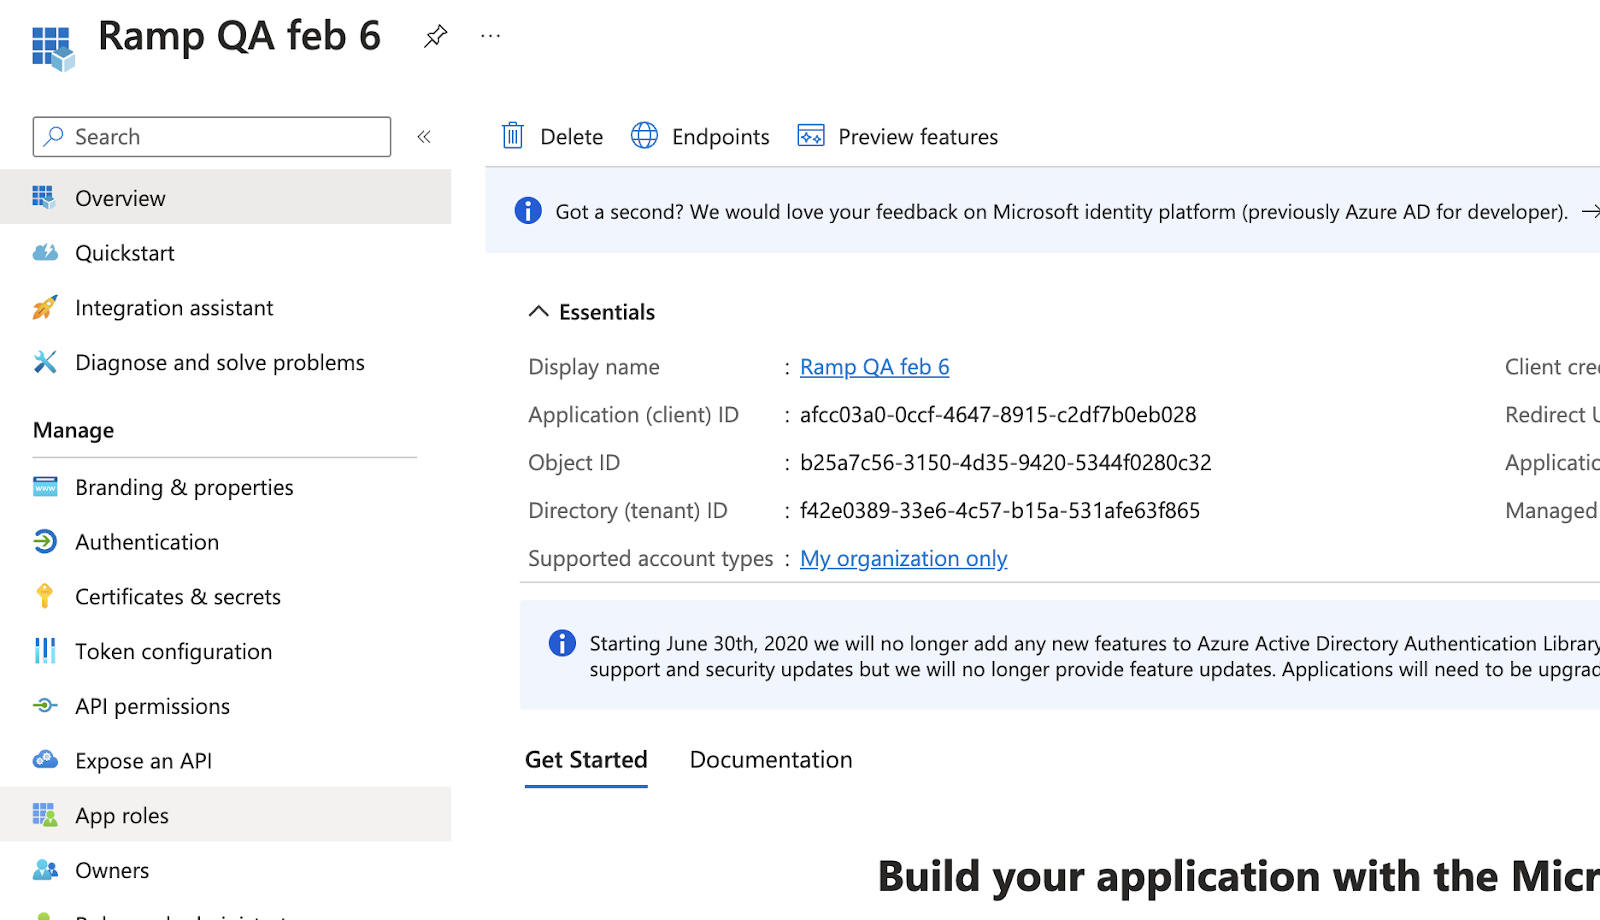This screenshot has height=920, width=1600.
Task: Click the Owners people icon
Action: (45, 870)
